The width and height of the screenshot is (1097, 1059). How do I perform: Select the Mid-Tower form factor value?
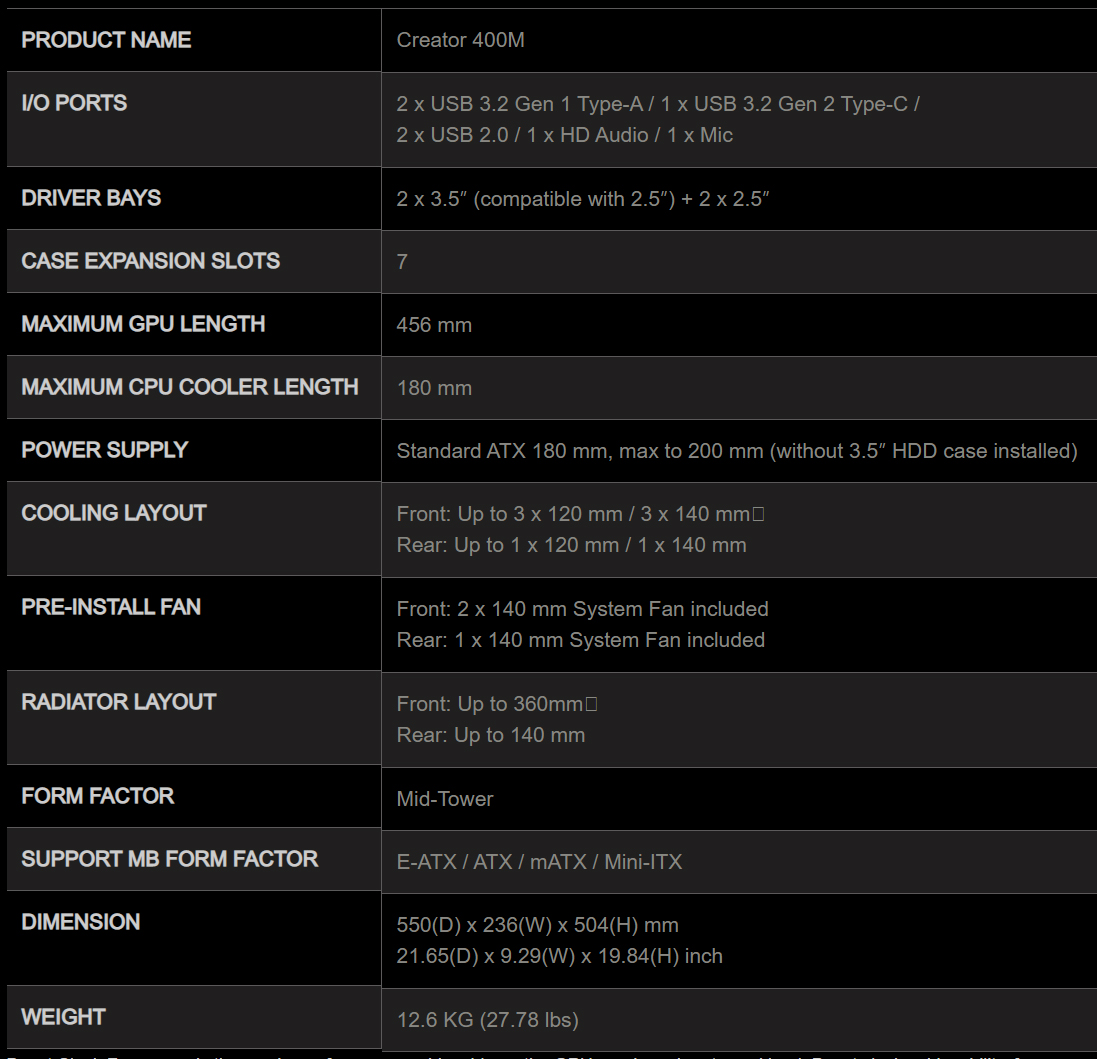point(445,799)
